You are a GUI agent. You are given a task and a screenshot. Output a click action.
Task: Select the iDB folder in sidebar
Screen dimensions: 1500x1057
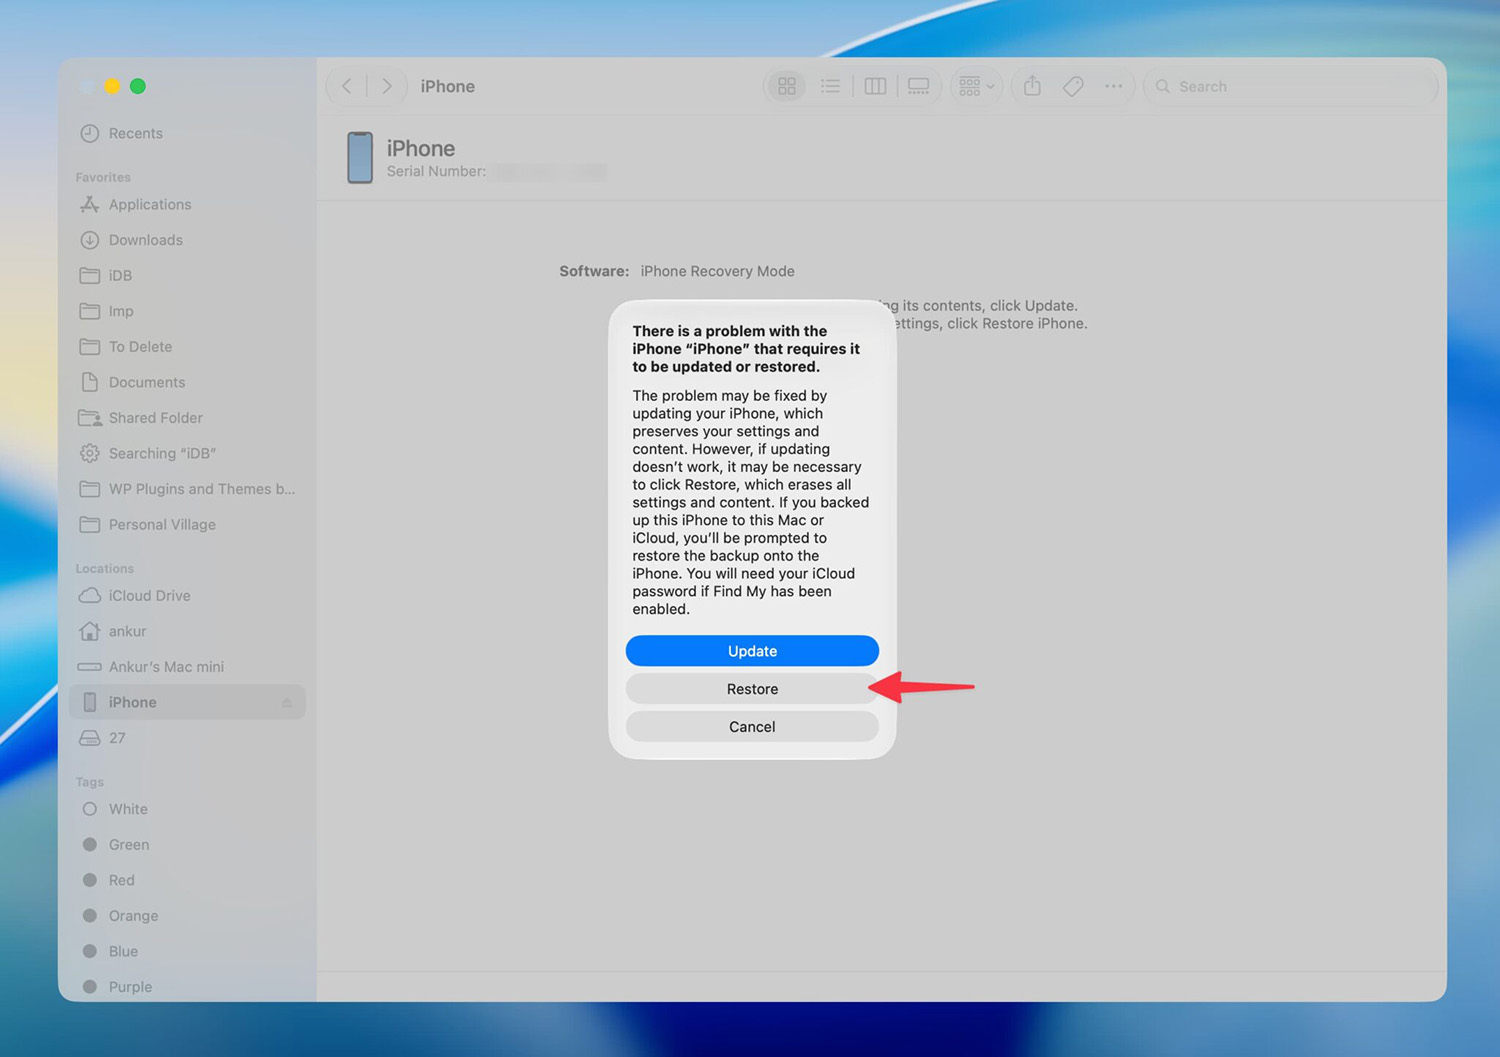187,275
